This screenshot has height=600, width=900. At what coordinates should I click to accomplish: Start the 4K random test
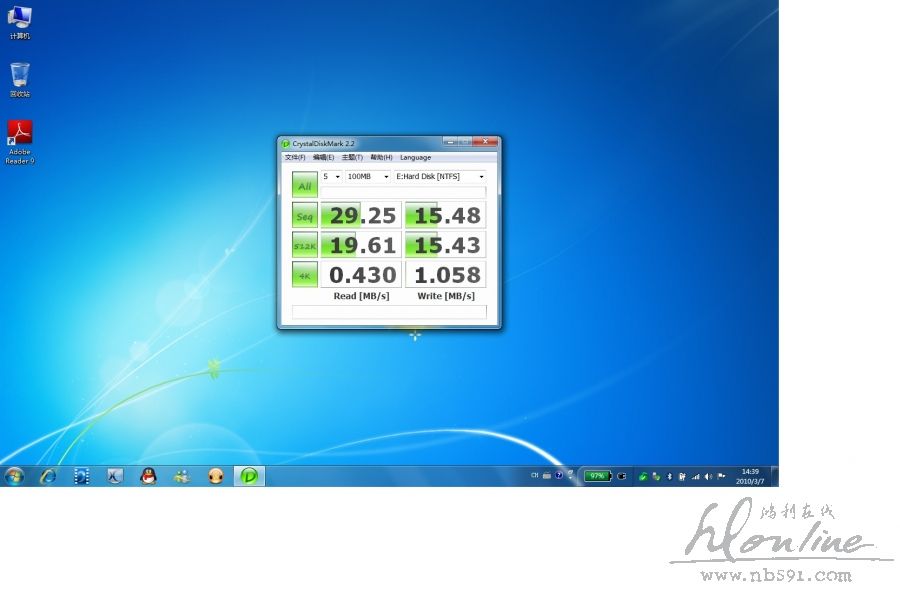tap(304, 274)
